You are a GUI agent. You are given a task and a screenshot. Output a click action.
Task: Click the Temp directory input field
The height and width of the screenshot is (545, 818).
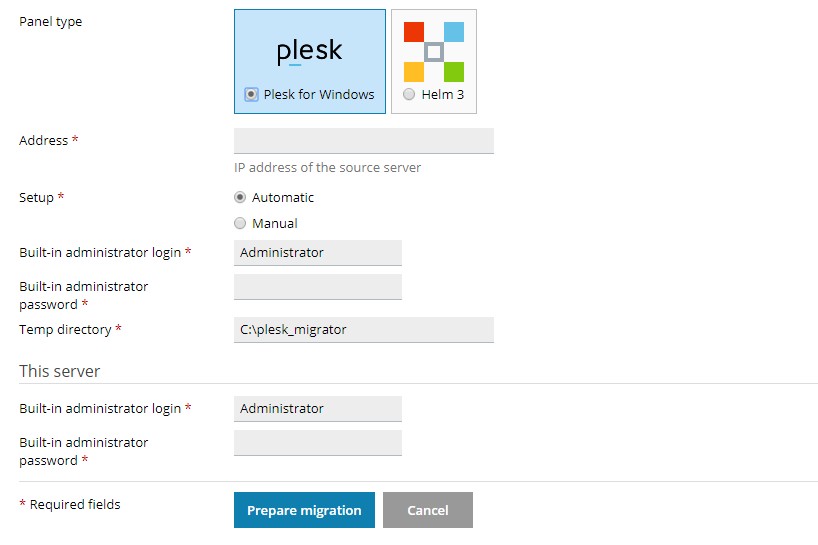(x=364, y=330)
